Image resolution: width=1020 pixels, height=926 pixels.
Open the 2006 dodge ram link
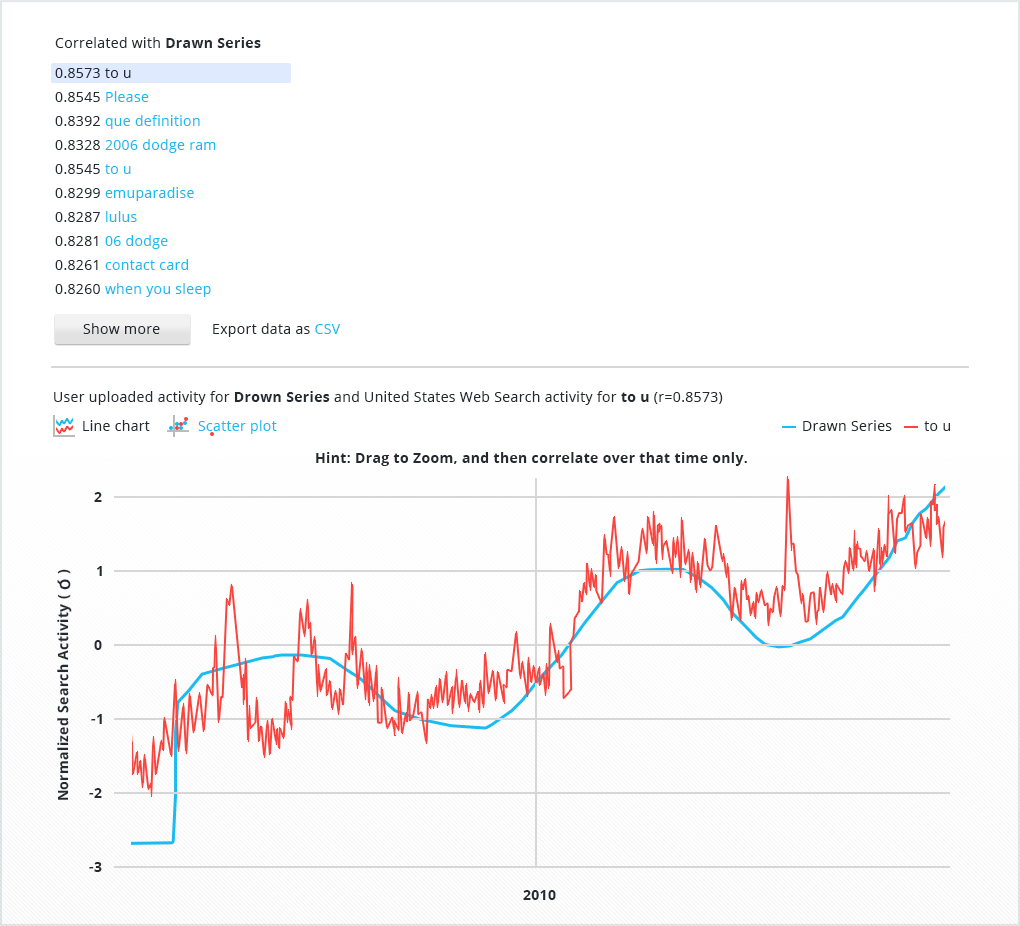point(160,145)
